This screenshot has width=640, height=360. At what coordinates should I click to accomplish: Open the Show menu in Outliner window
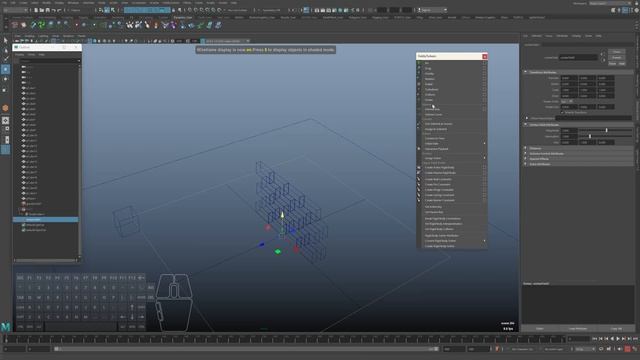click(x=31, y=54)
